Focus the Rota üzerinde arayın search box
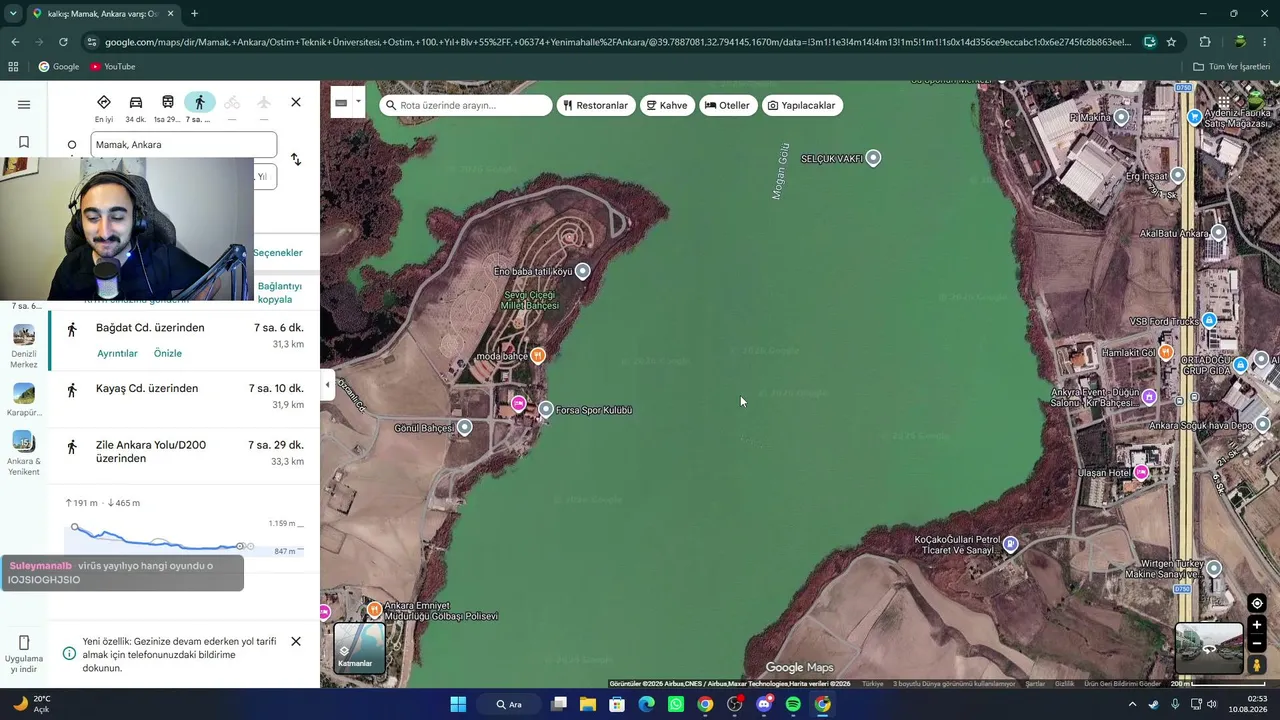Viewport: 1280px width, 720px height. pos(466,105)
